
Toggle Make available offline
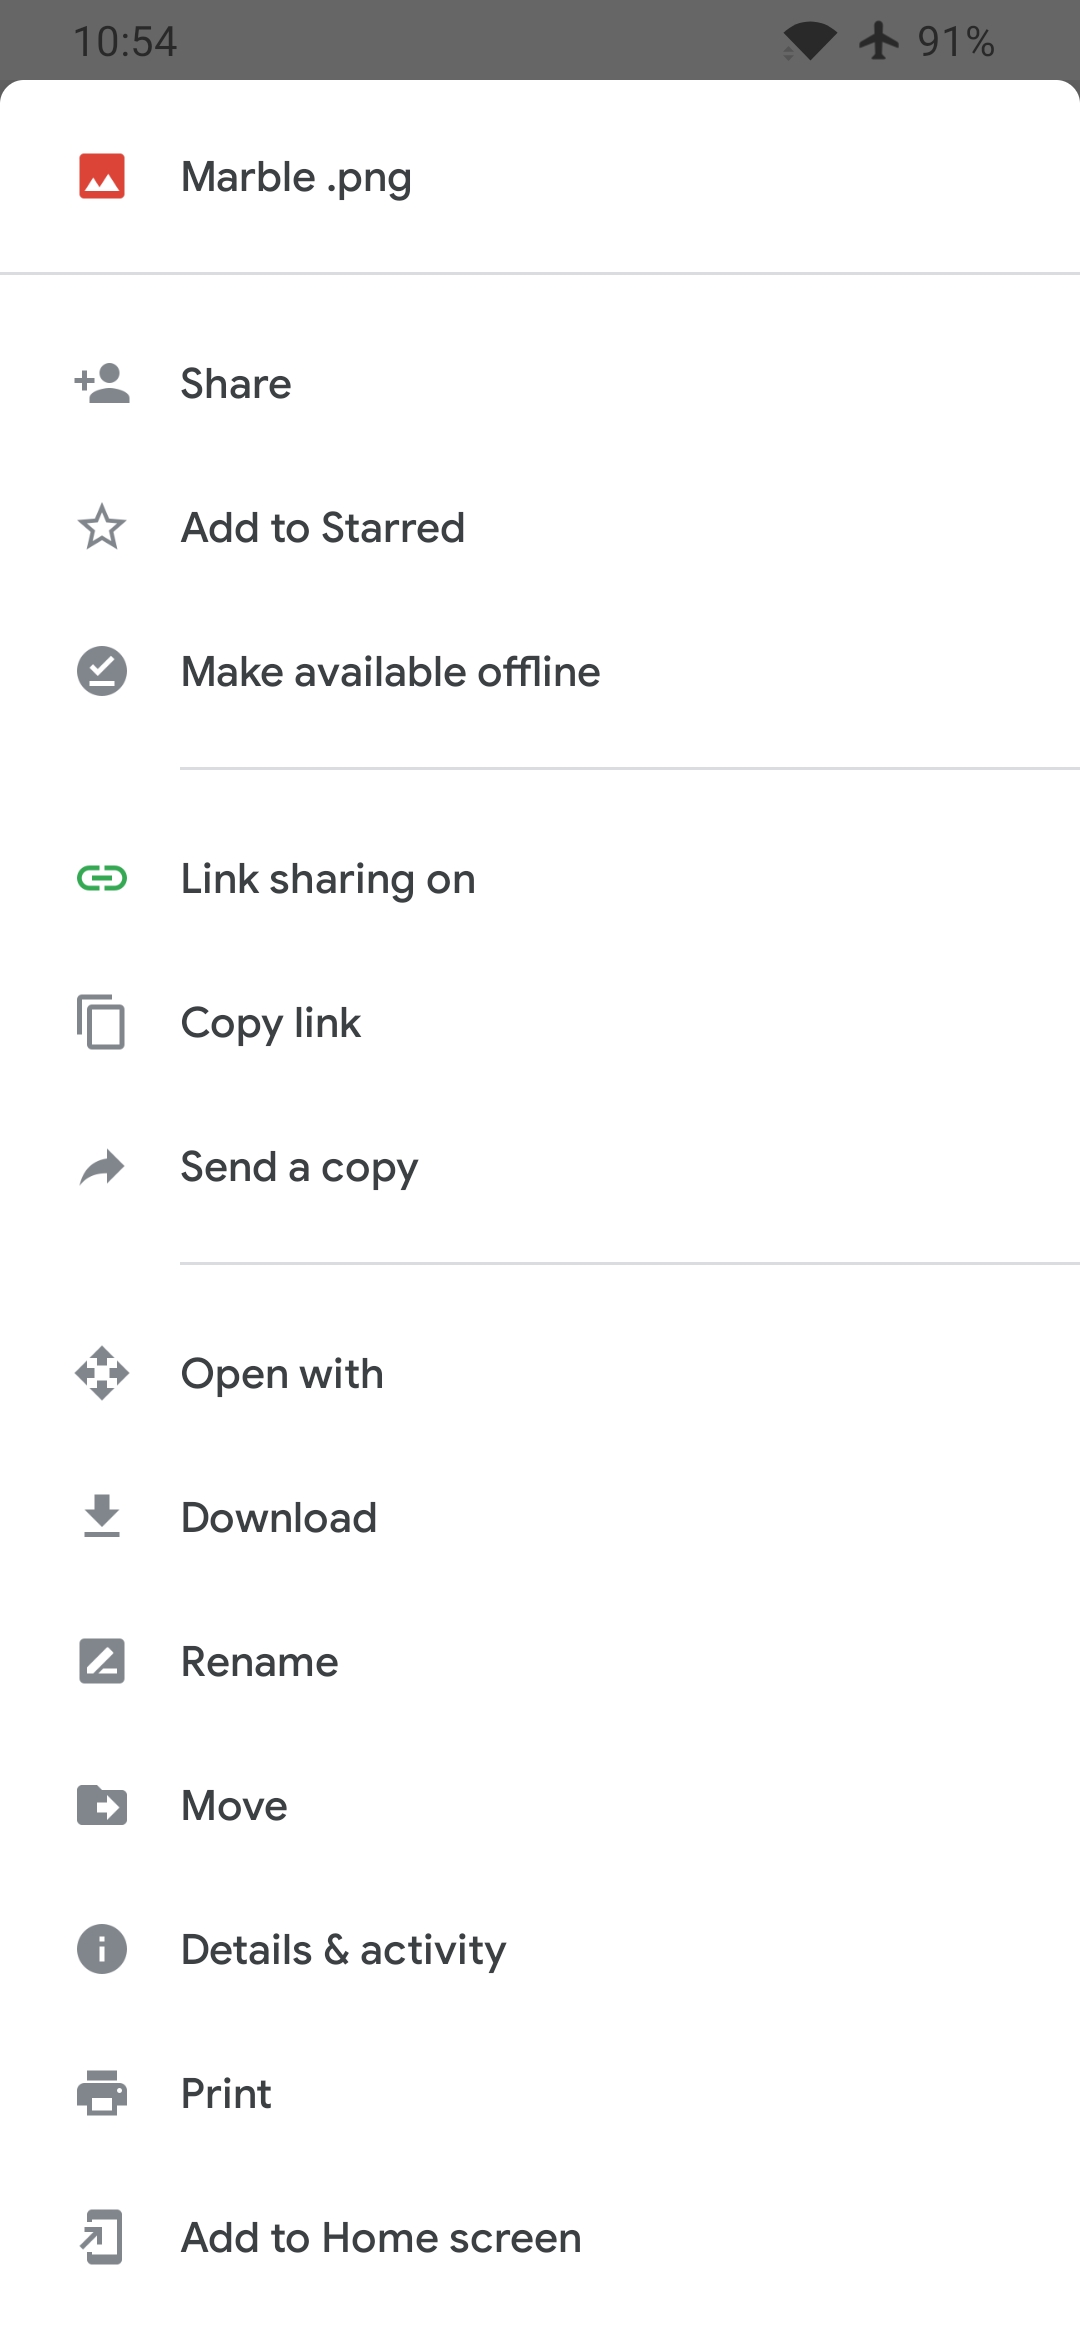pos(540,671)
